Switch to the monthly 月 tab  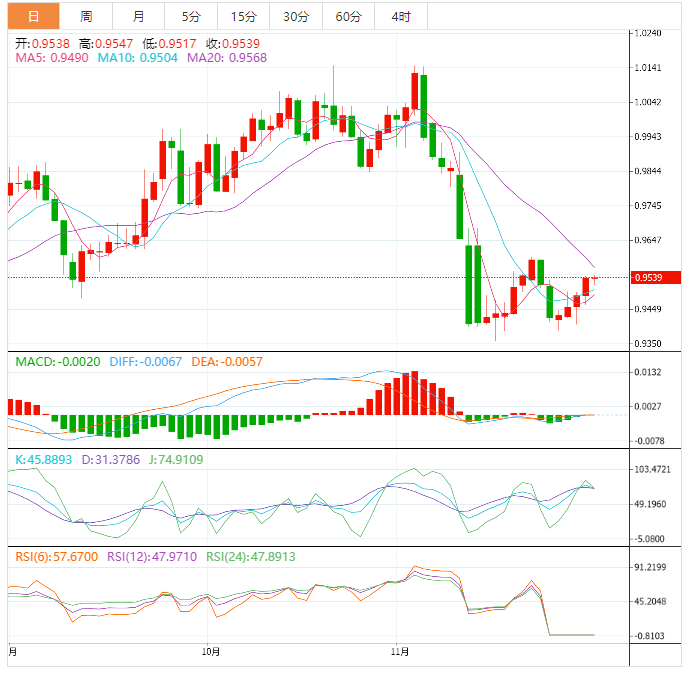138,16
